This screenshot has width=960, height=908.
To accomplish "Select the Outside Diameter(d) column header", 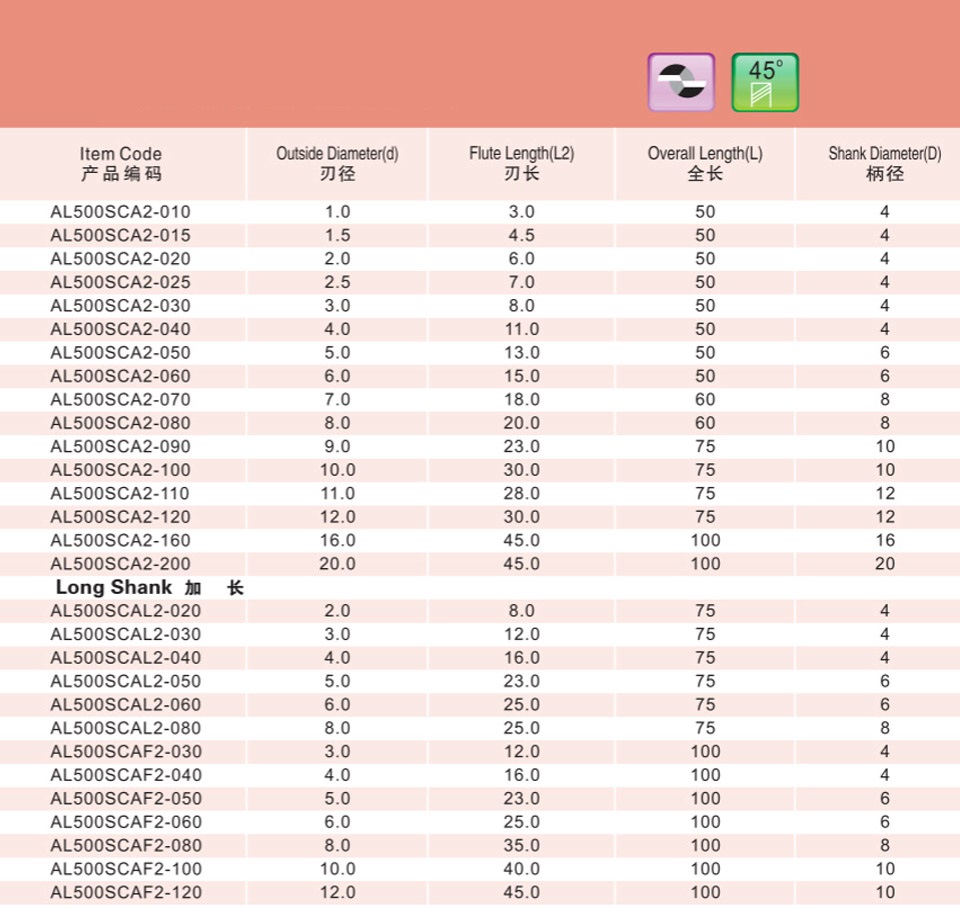I will pyautogui.click(x=337, y=163).
